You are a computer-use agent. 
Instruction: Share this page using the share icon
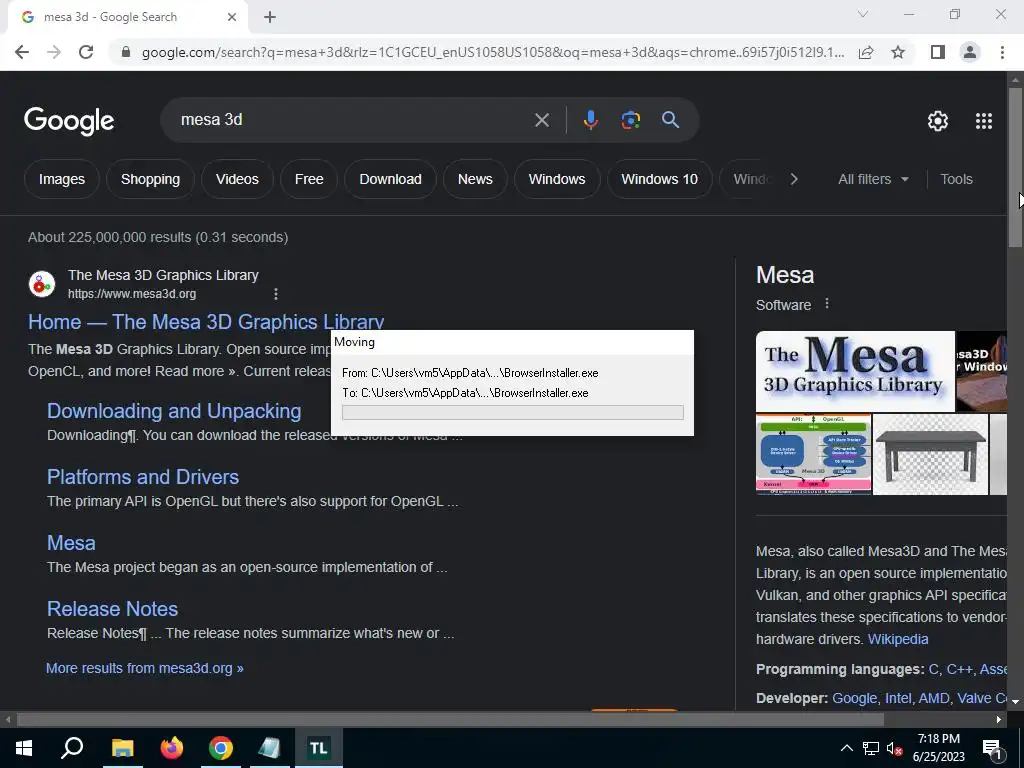point(866,52)
